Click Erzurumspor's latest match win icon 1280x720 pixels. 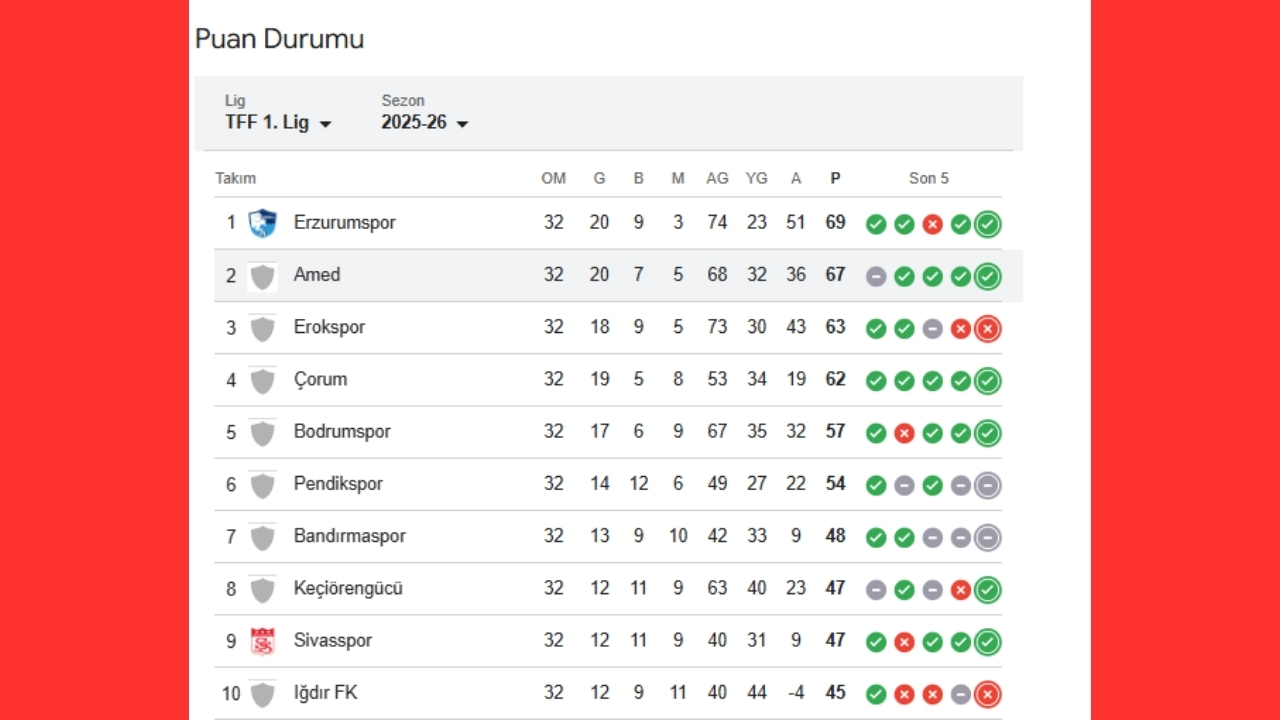click(988, 224)
